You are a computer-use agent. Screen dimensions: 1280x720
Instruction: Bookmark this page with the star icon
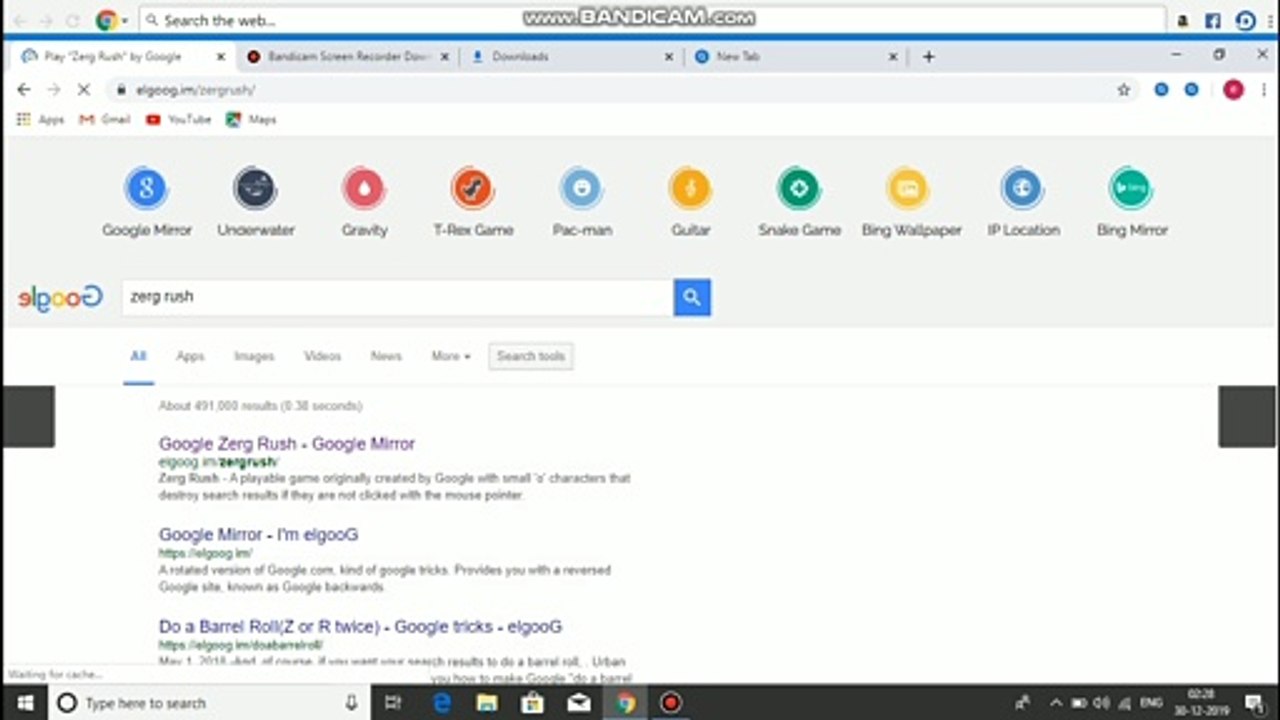[1124, 90]
